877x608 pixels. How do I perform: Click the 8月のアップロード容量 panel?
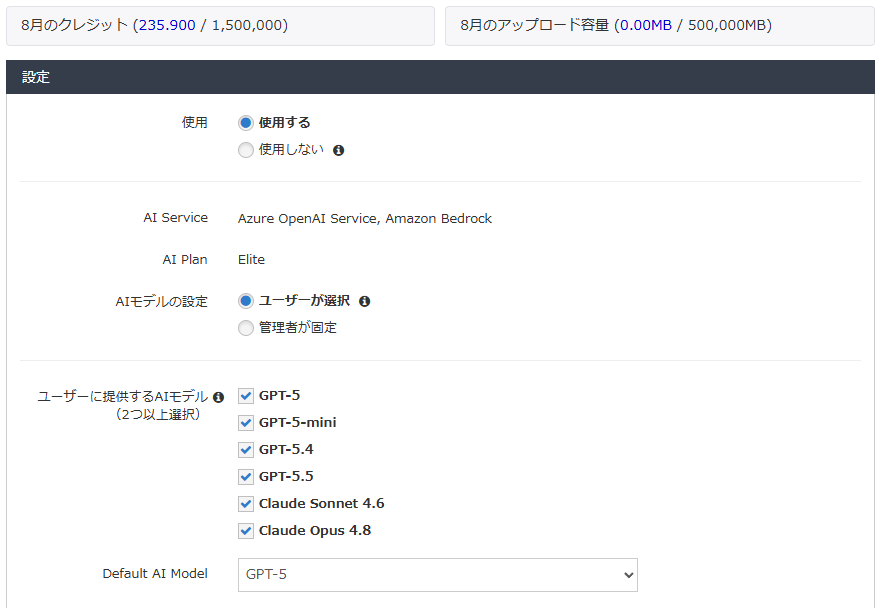660,26
